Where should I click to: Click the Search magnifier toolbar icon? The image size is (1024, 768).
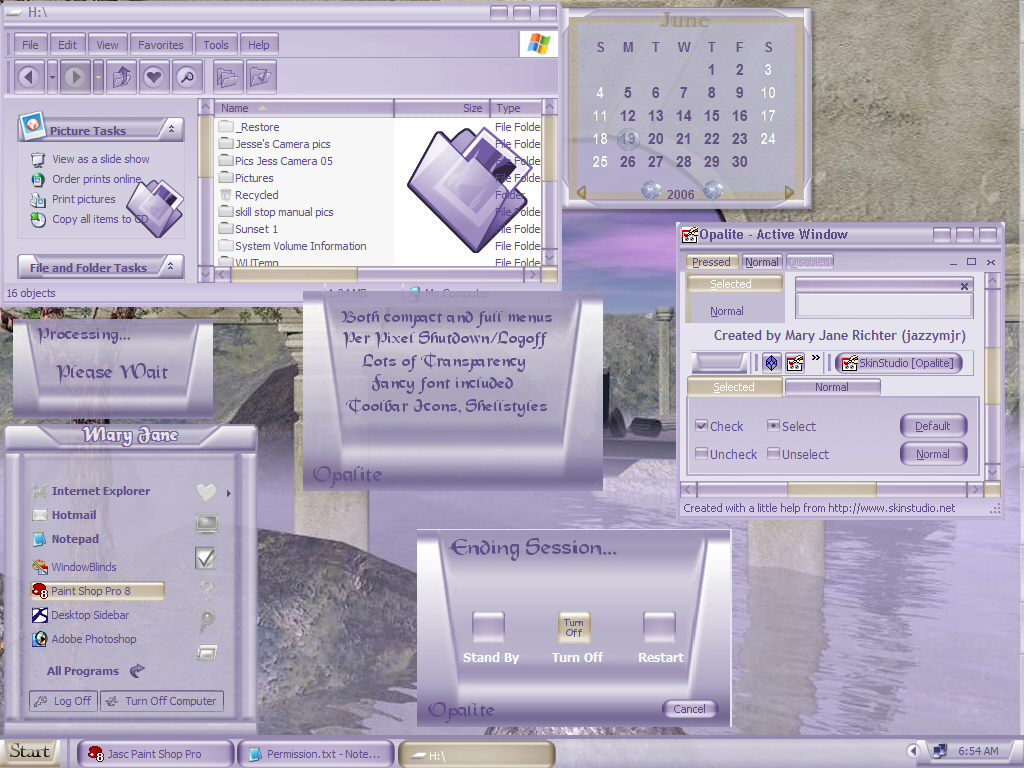[x=186, y=77]
